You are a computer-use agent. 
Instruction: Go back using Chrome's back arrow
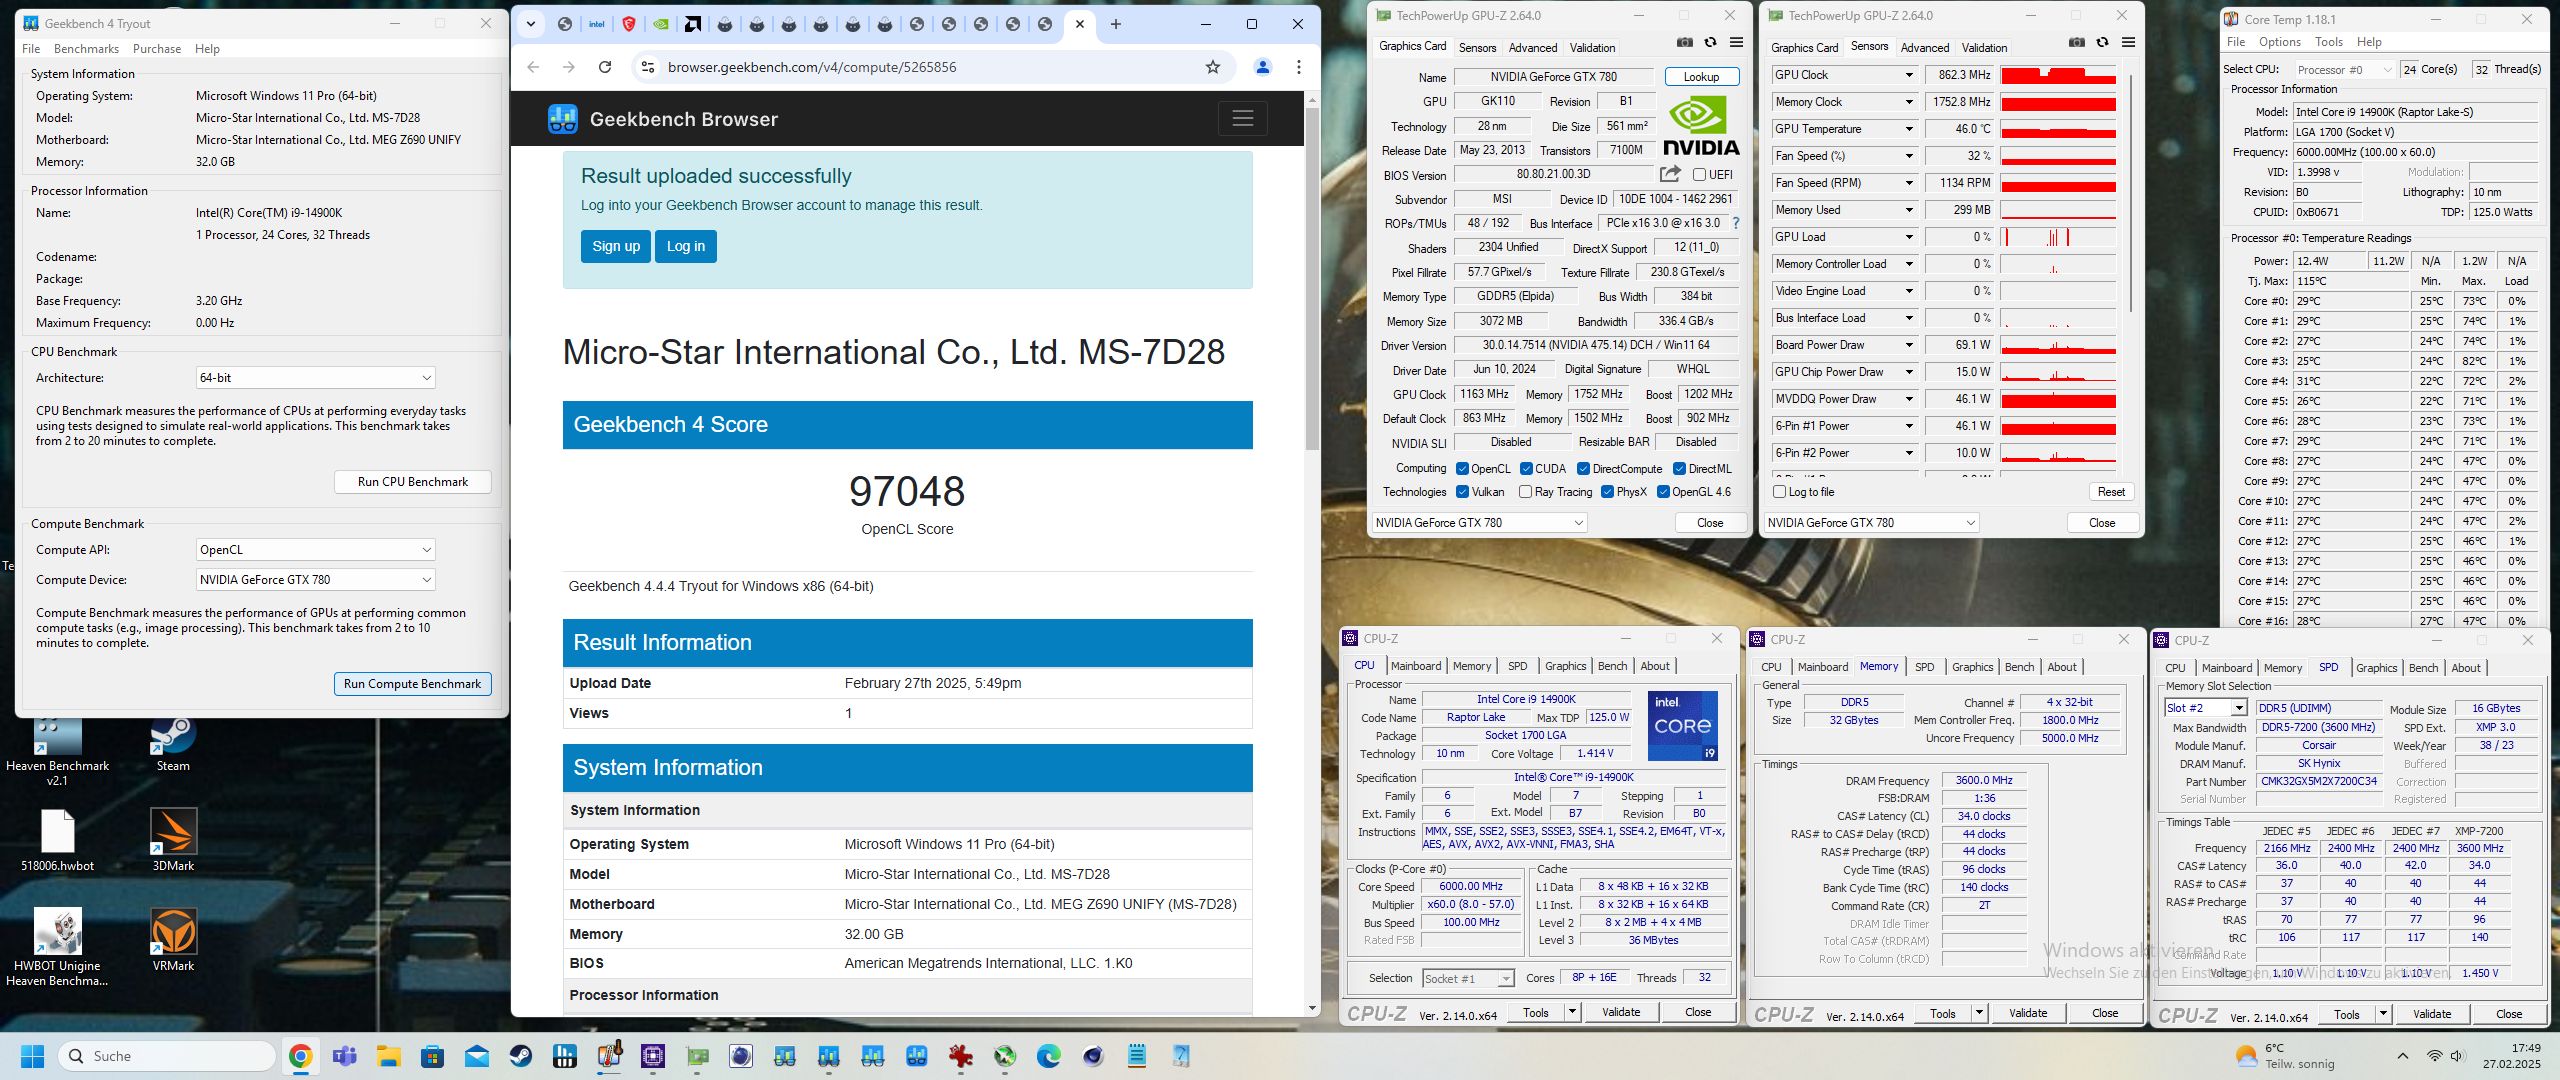point(533,67)
